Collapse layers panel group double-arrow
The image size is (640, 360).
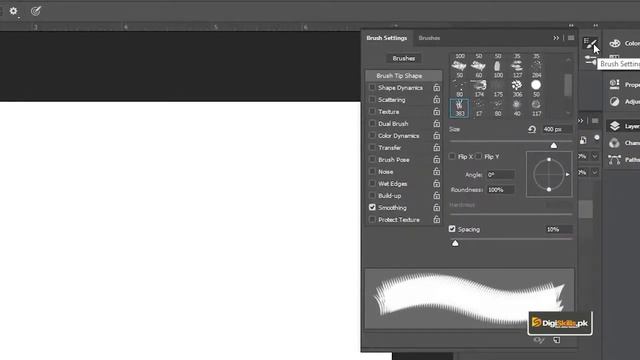click(580, 121)
